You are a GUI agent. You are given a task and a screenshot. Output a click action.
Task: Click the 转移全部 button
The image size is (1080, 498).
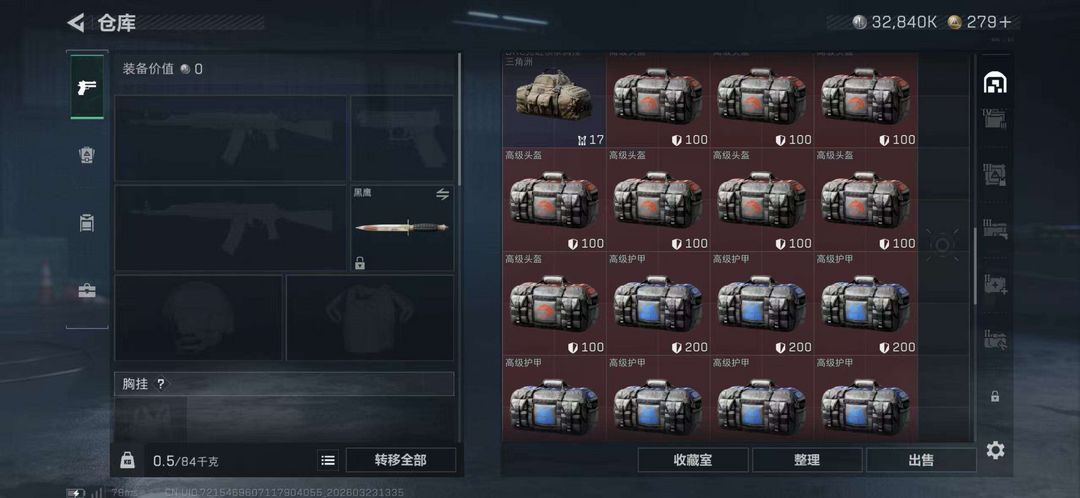coord(401,460)
